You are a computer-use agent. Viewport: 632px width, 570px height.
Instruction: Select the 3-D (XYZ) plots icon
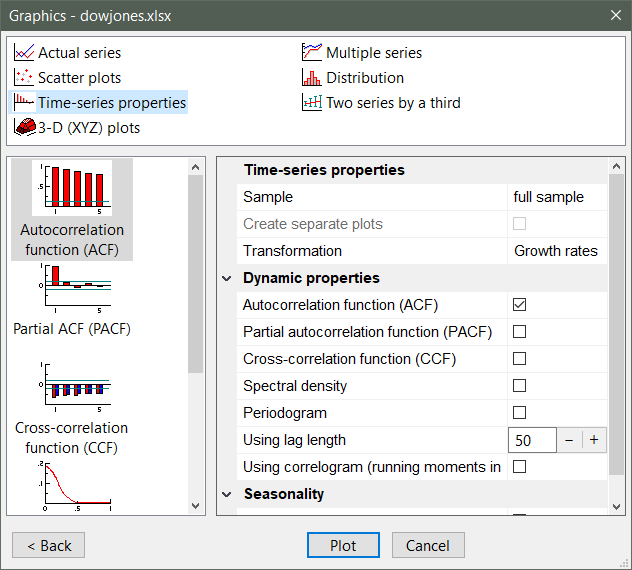pos(25,128)
